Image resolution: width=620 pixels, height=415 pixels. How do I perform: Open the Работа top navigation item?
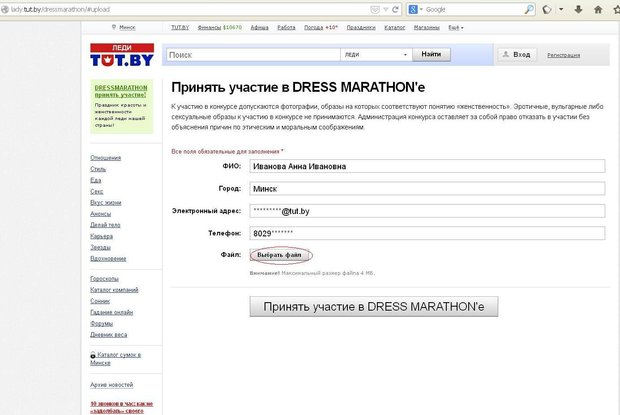coord(286,28)
